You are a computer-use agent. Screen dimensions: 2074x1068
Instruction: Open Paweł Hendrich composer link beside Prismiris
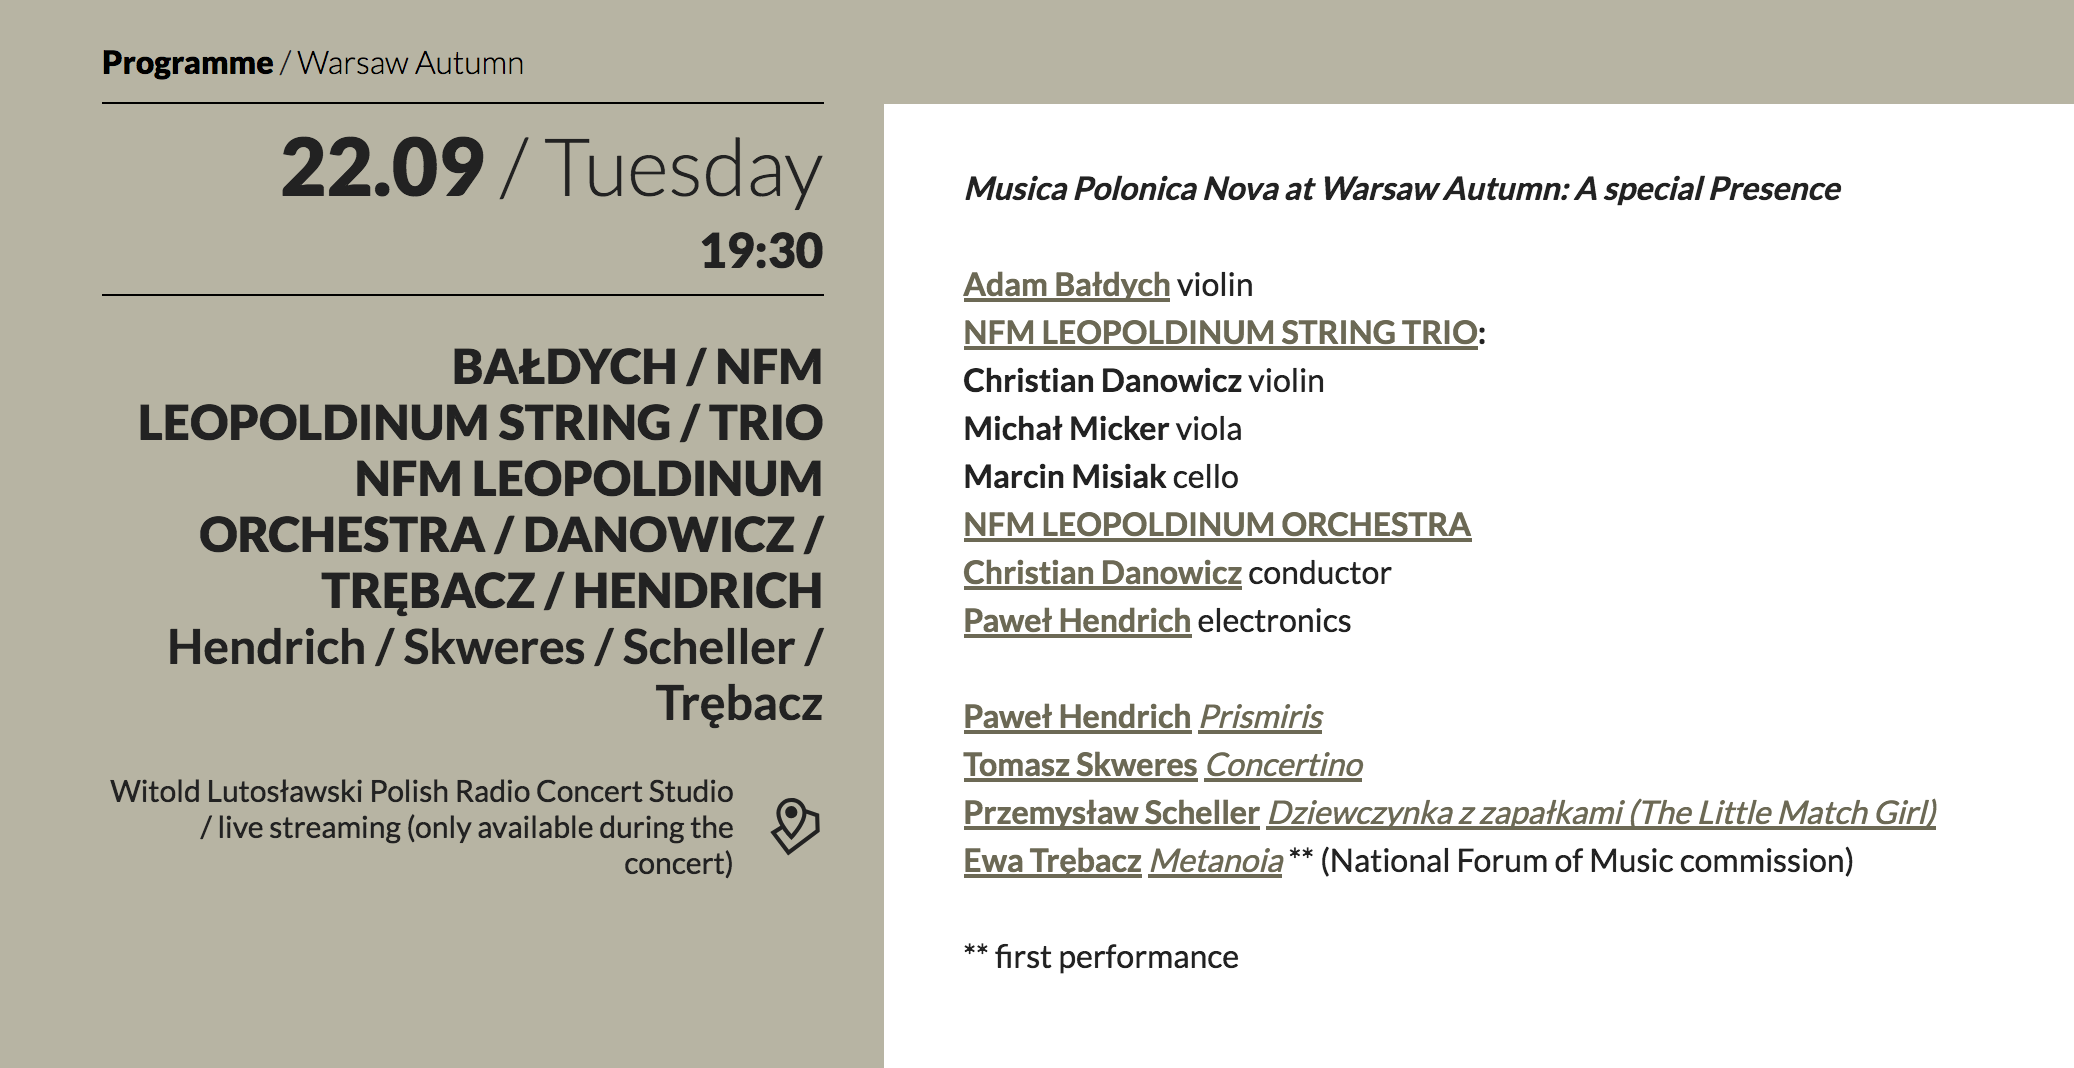(1077, 717)
